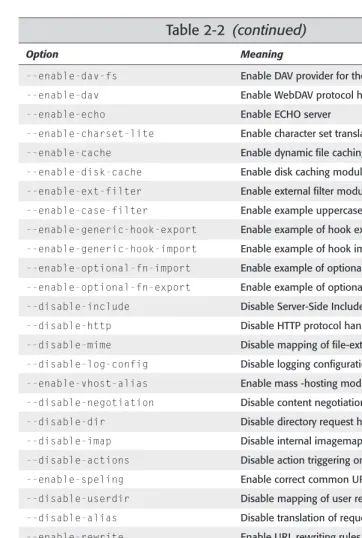Click the --enable-disk-cache option
This screenshot has height=538, width=362.
(x=84, y=172)
